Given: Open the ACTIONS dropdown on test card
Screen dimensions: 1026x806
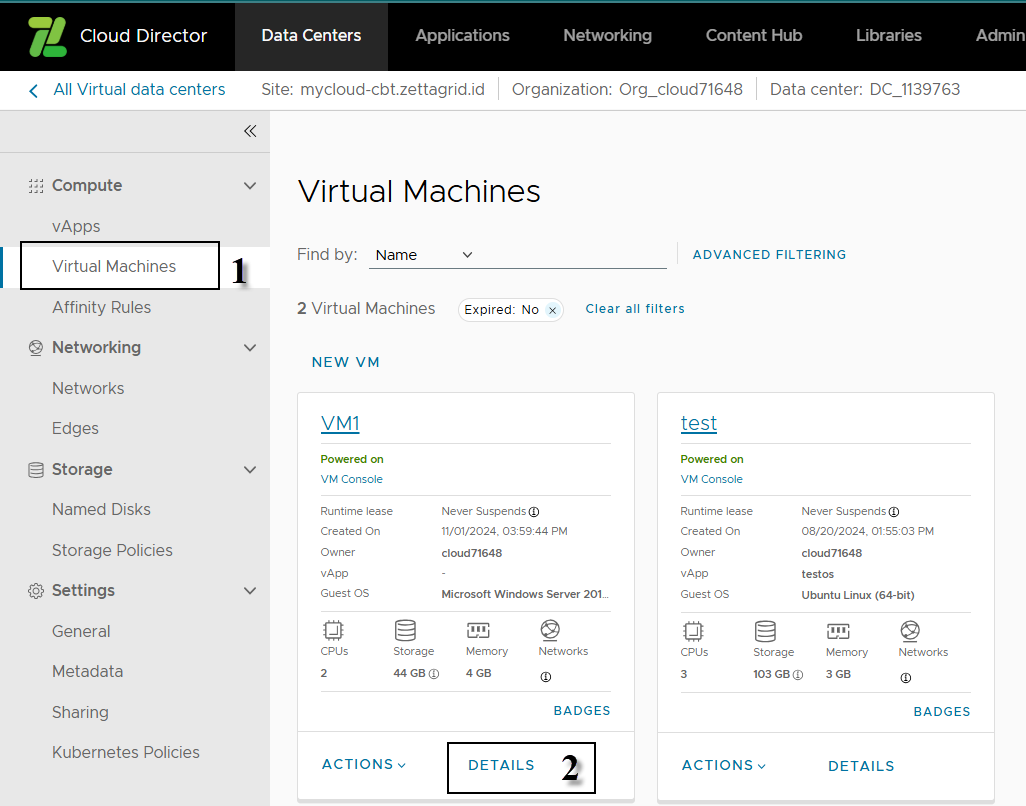Looking at the screenshot, I should 724,765.
